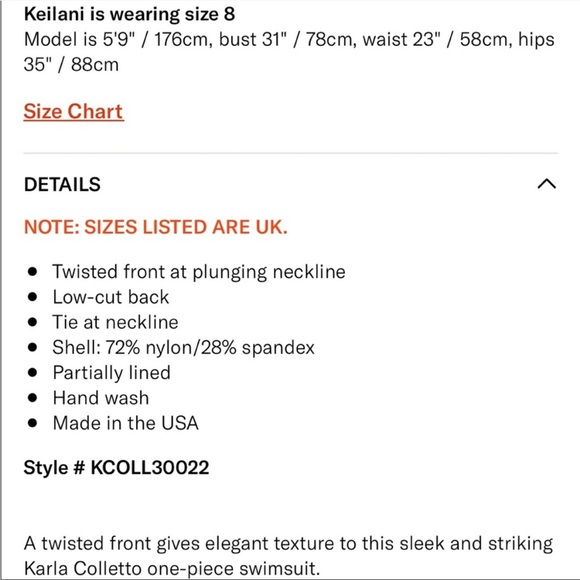Collapse the DETAILS section chevron
Image resolution: width=580 pixels, height=580 pixels.
[x=546, y=184]
